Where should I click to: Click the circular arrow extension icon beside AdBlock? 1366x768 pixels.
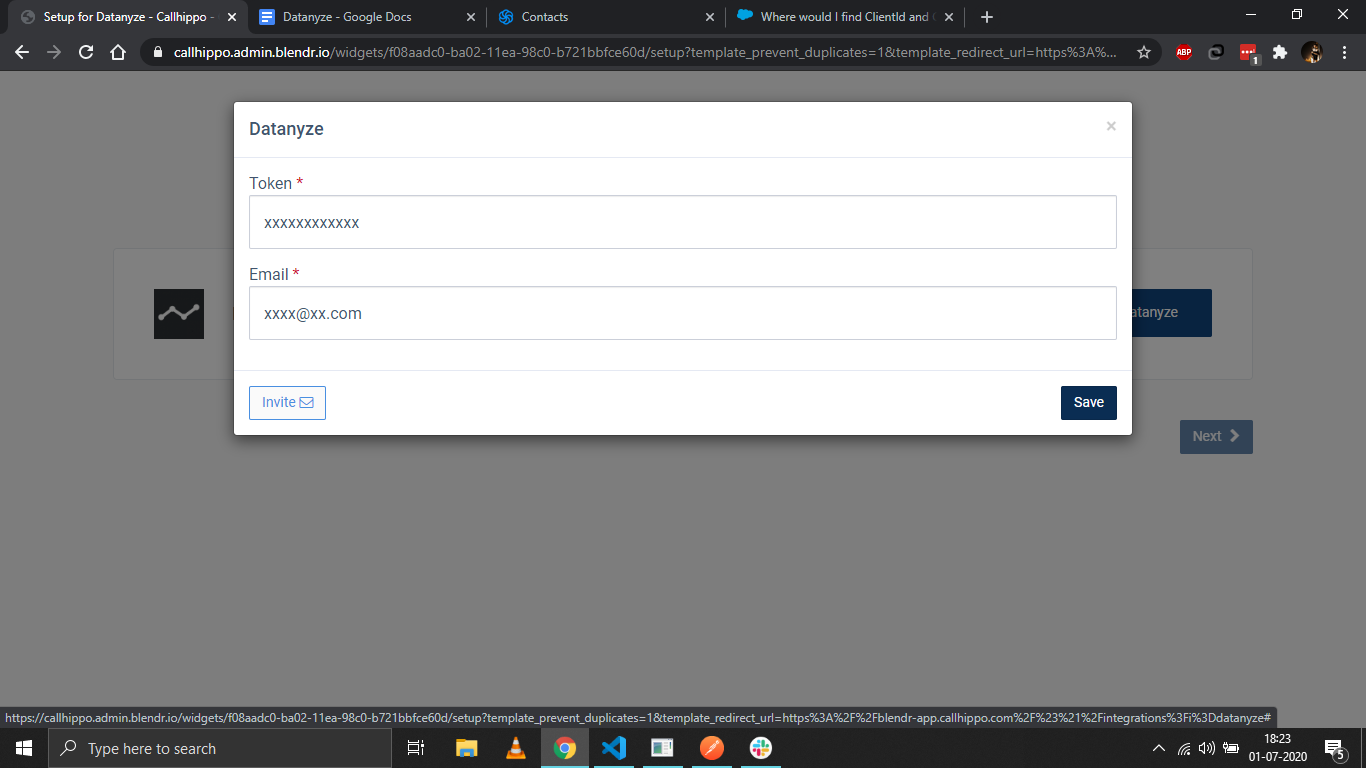pyautogui.click(x=1216, y=53)
